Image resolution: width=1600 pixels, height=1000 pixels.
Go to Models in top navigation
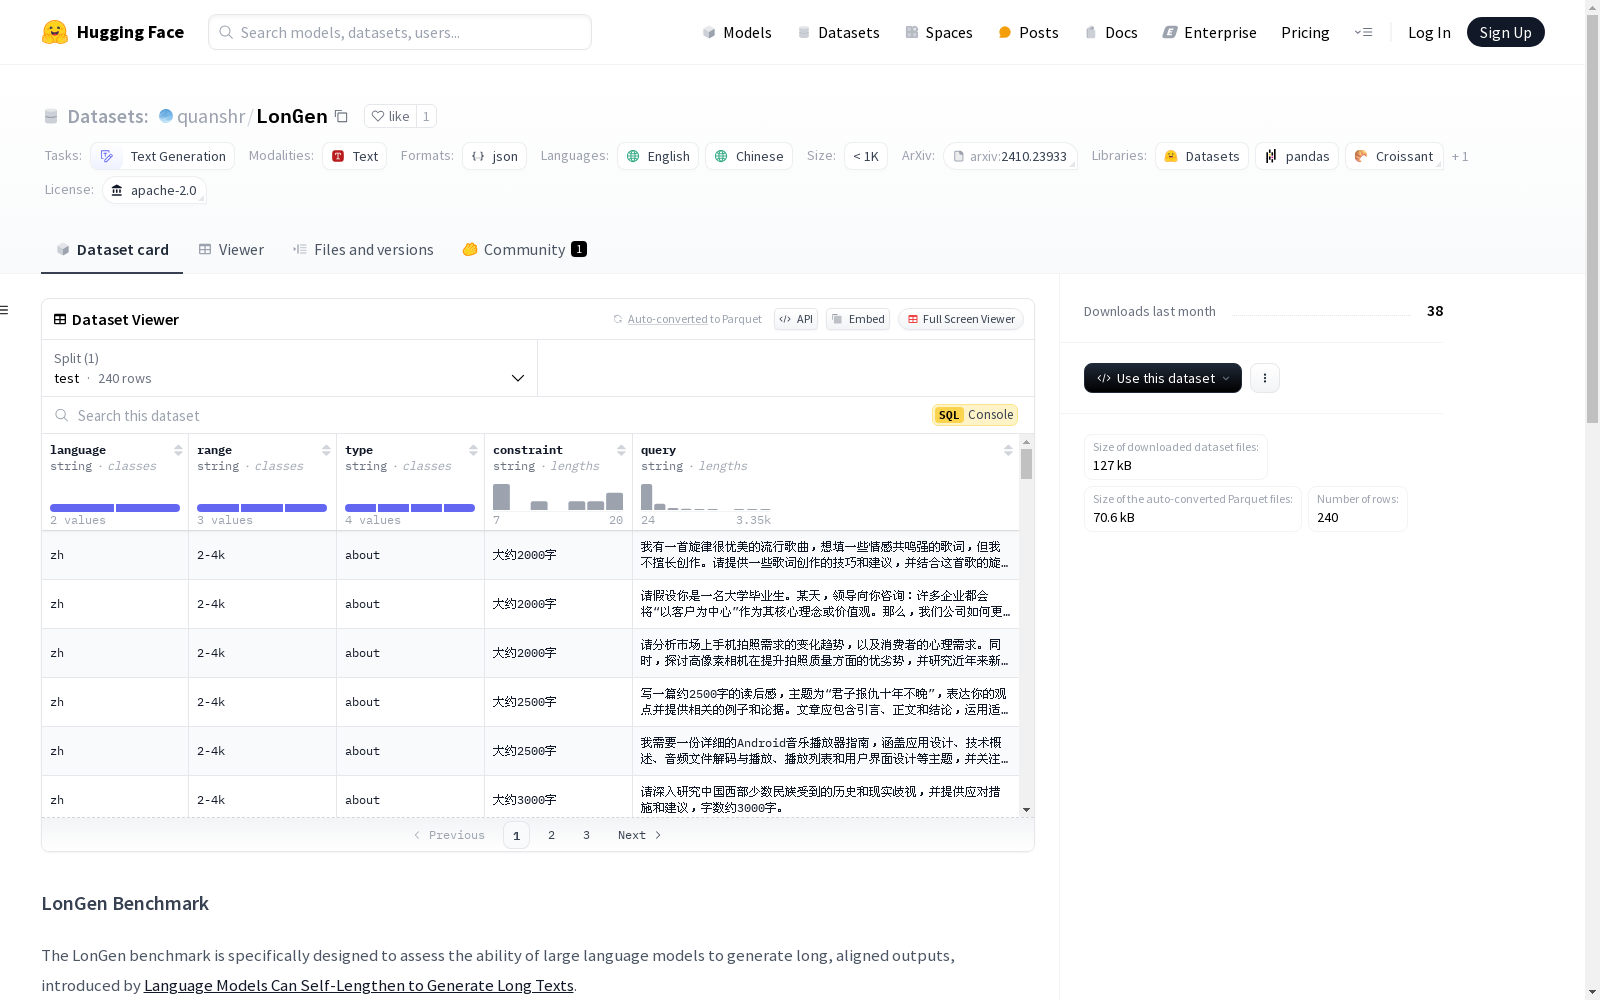(x=737, y=32)
